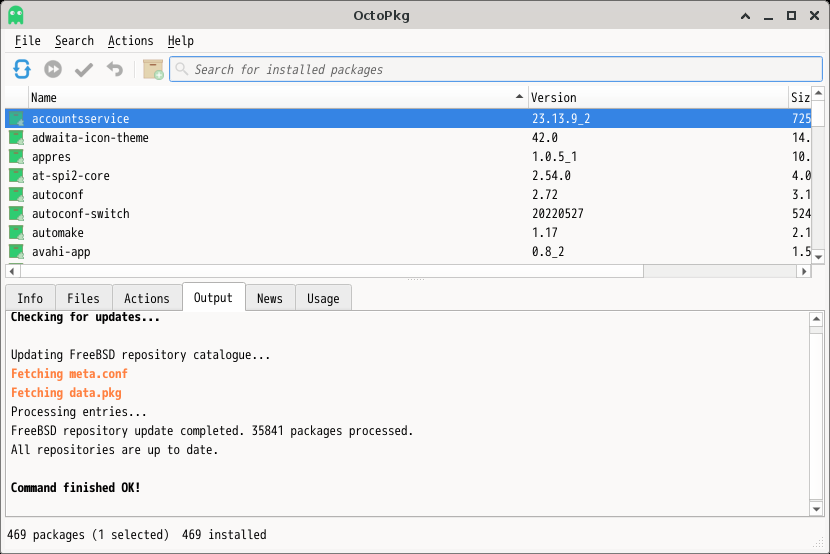Screen dimensions: 830x554
Task: Select the automake package row
Action: [408, 233]
